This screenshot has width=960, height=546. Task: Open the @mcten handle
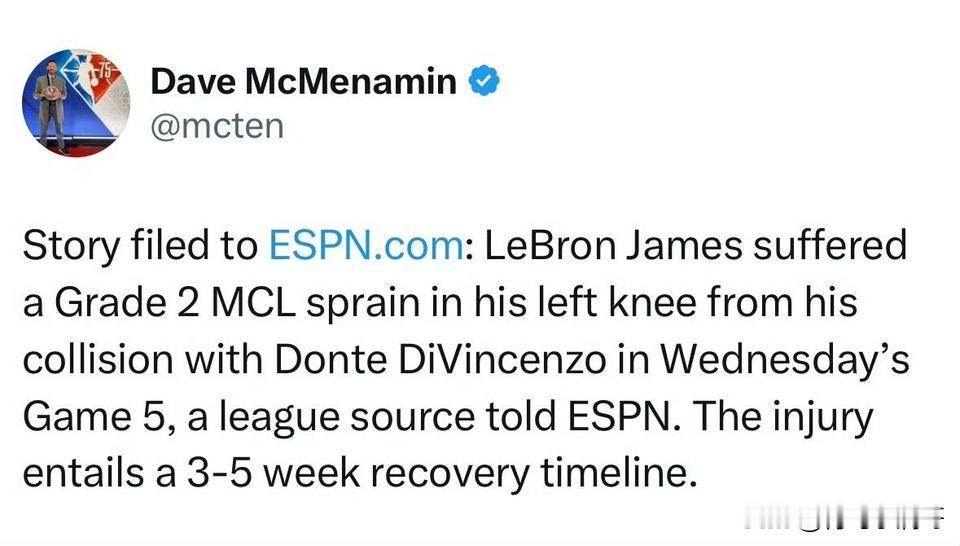click(217, 126)
